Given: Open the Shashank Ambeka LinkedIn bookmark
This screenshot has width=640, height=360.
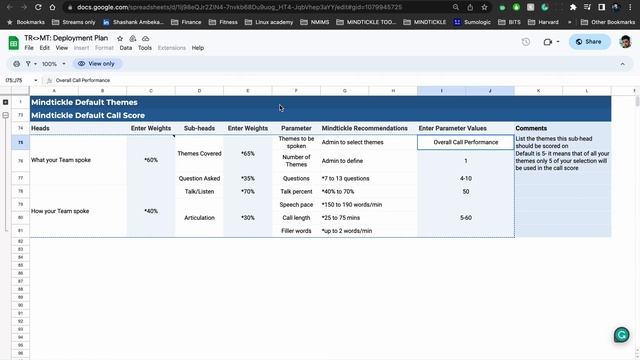Looking at the screenshot, I should pos(133,22).
